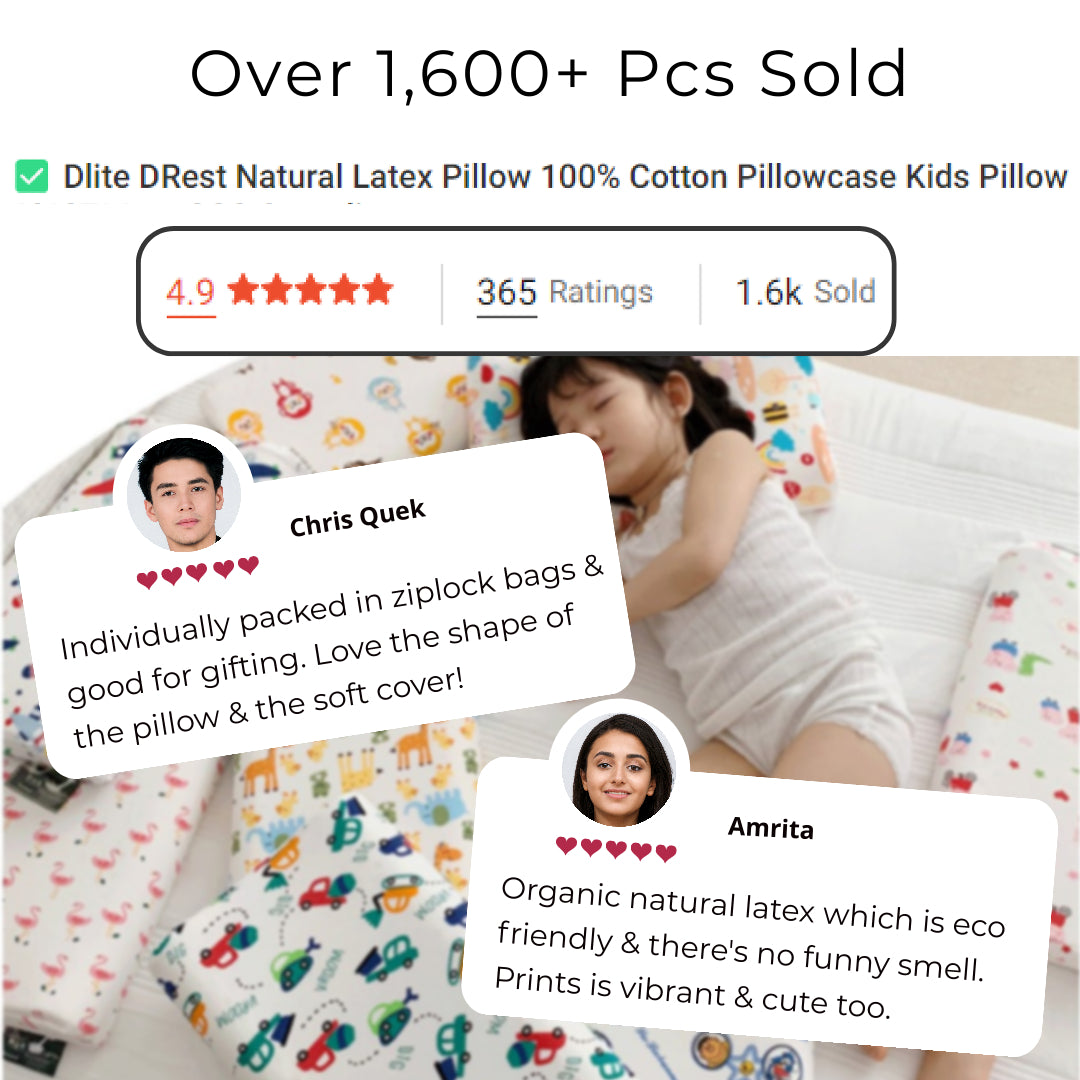Open the Dlite DRest Natural Latex Pillow title

(x=565, y=176)
